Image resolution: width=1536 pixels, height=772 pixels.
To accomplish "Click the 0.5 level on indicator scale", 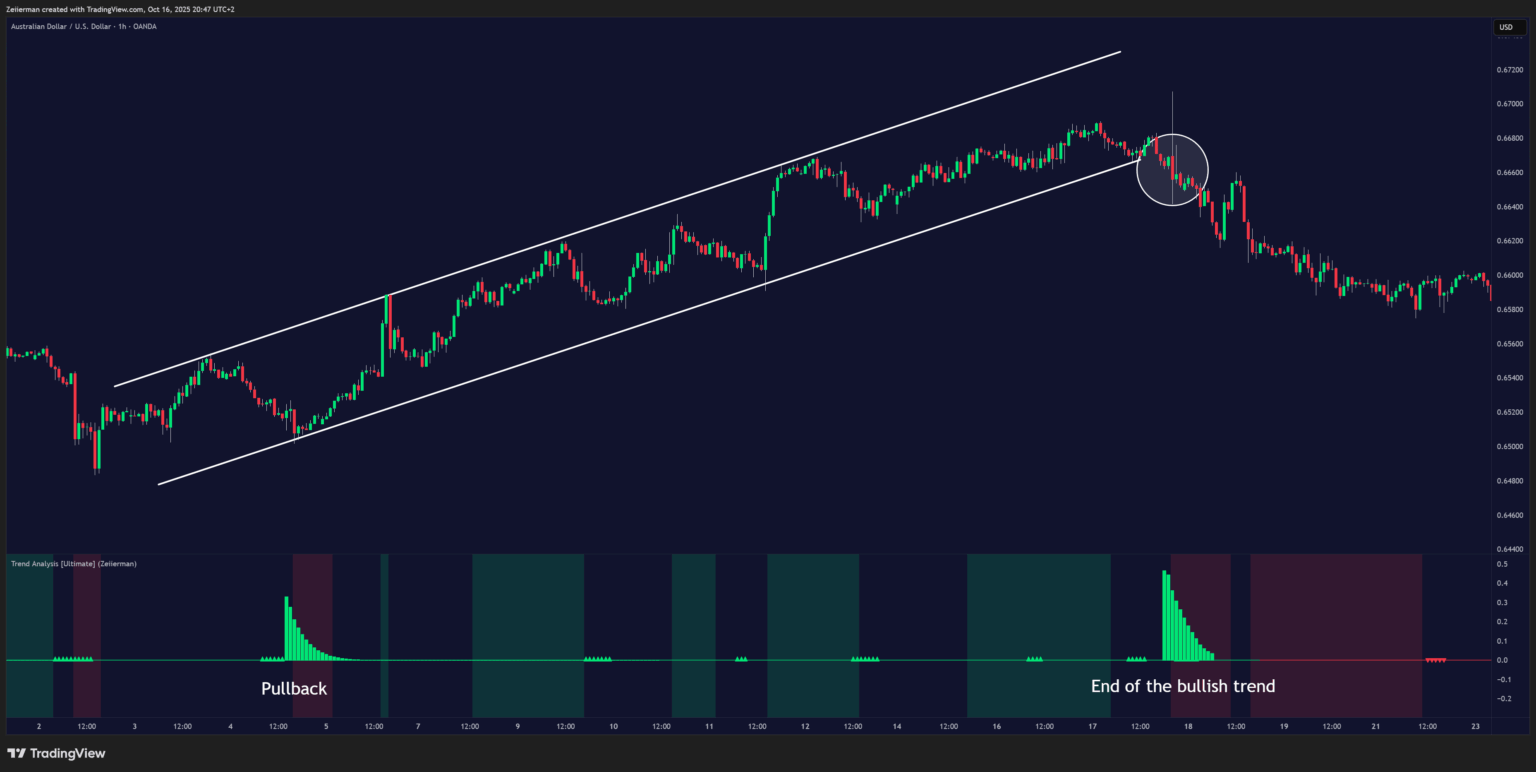I will pos(1501,565).
